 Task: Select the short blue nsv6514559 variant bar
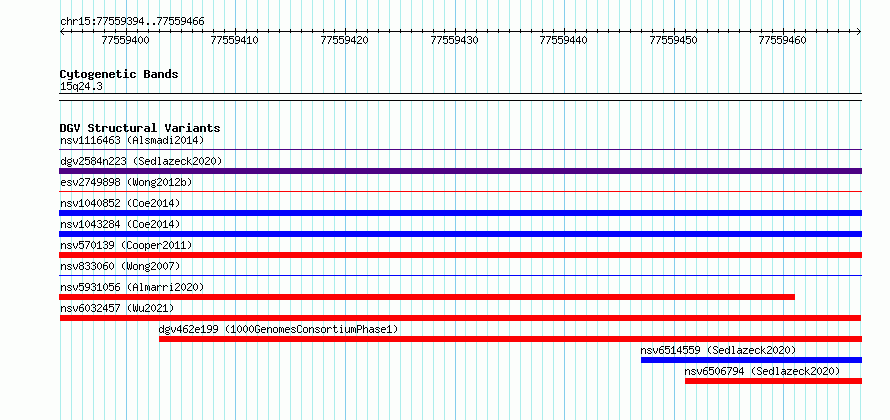752,360
